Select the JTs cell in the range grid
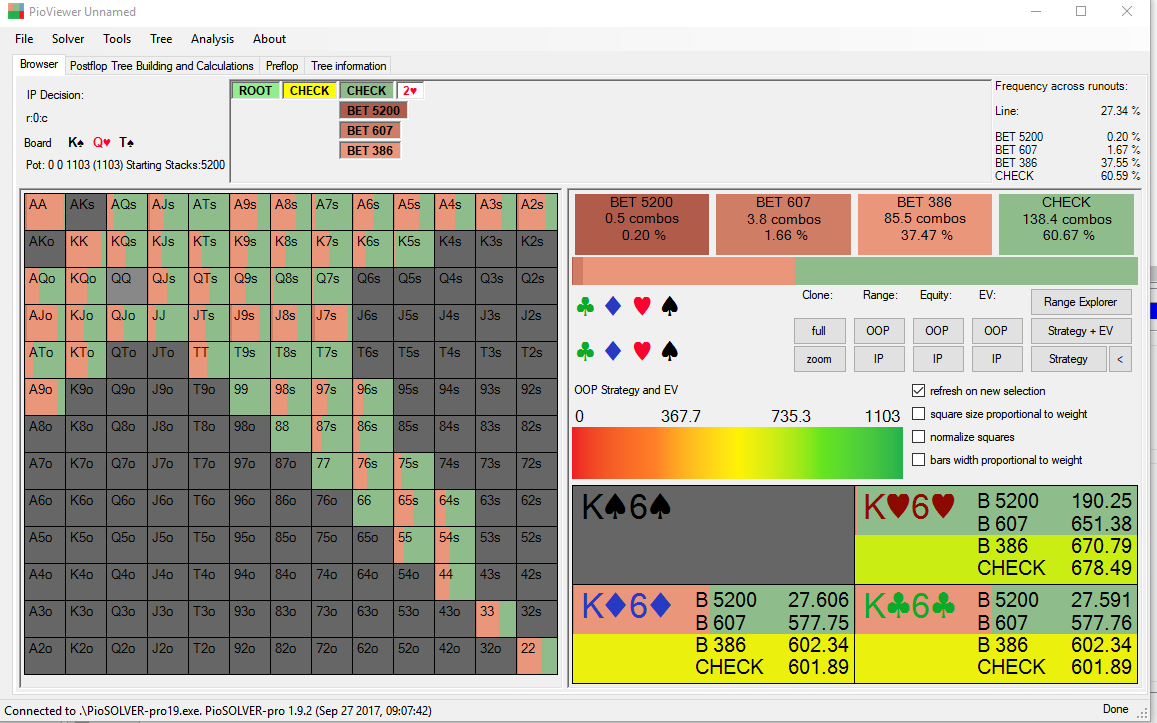The height and width of the screenshot is (723, 1157). (209, 322)
